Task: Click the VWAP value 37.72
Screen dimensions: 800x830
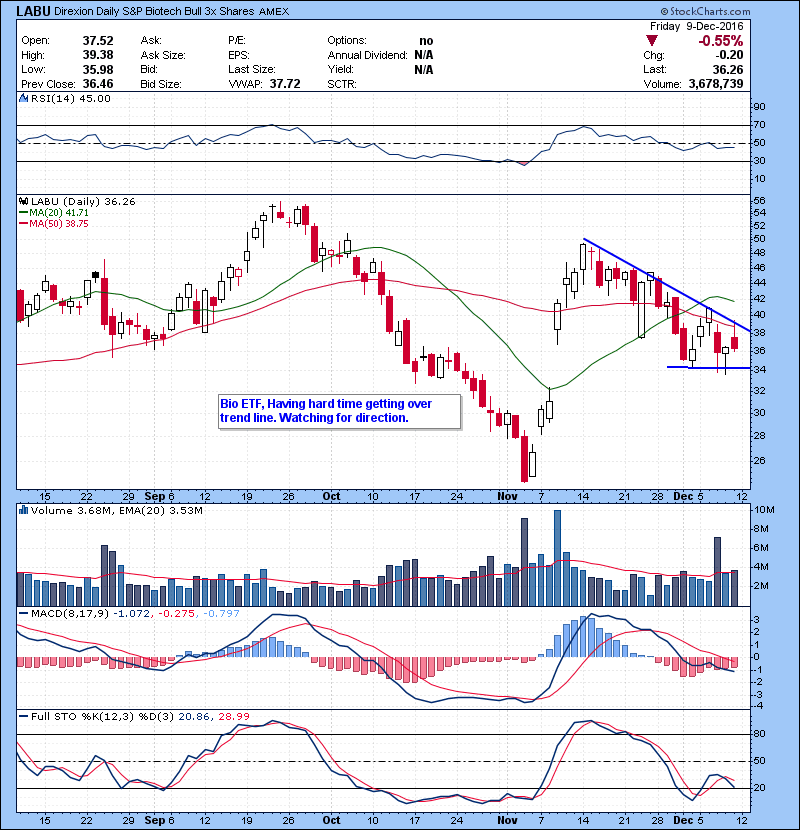Action: coord(285,84)
